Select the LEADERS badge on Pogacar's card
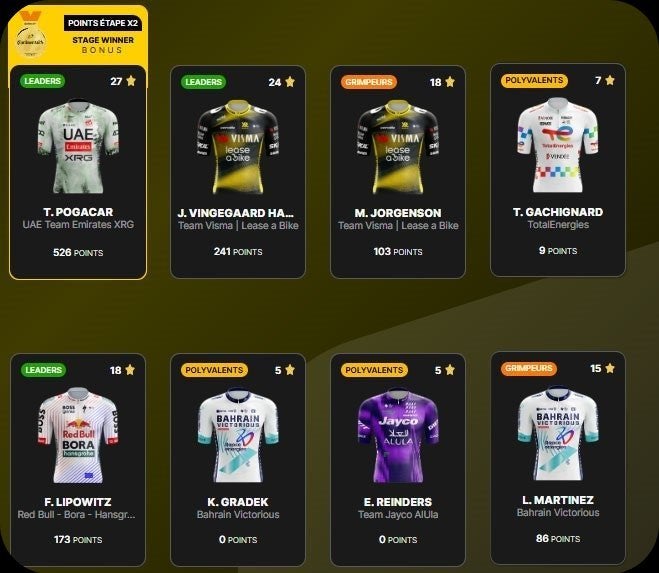 point(42,81)
